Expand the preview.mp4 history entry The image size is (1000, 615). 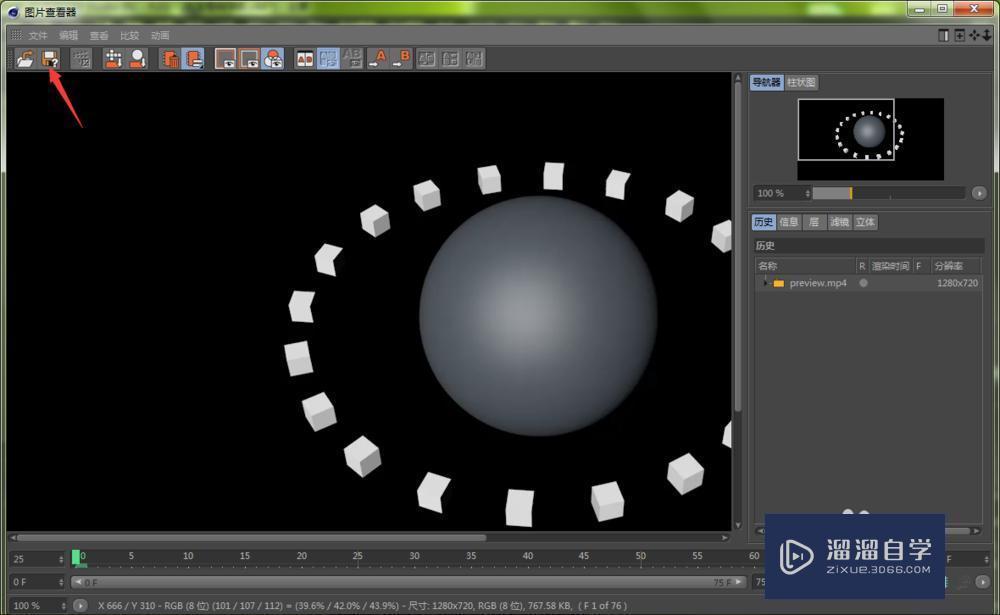(765, 283)
